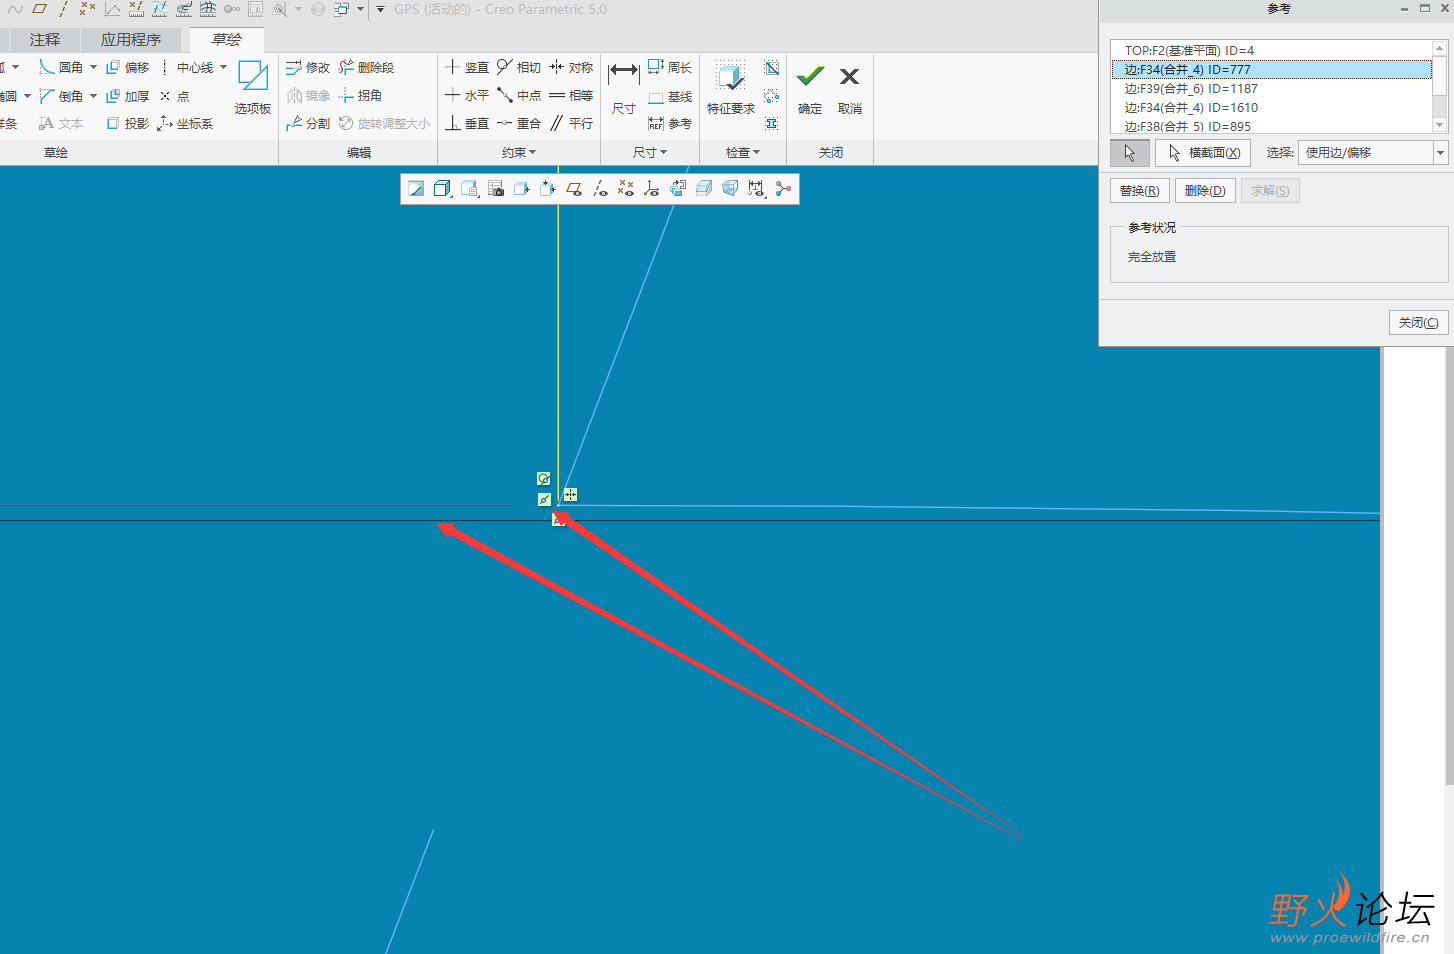This screenshot has width=1454, height=954.
Task: Expand the 约束 group dropdown
Action: tap(519, 152)
